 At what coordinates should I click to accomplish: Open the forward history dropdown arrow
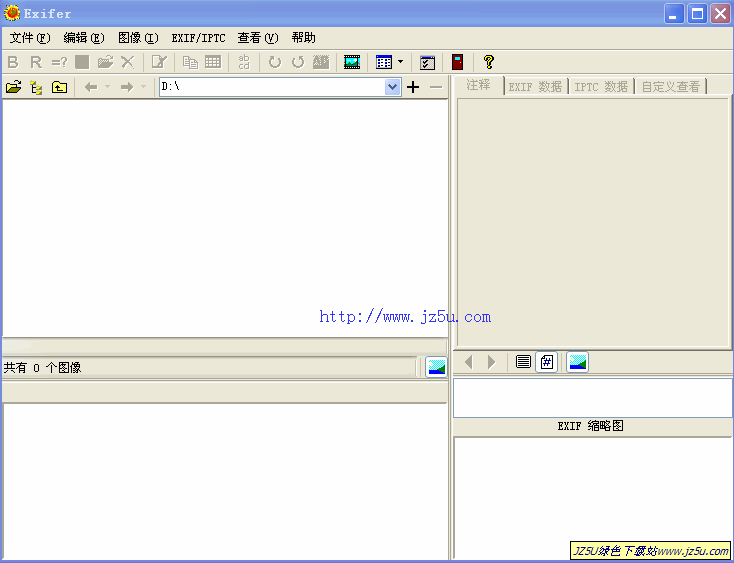(x=144, y=87)
